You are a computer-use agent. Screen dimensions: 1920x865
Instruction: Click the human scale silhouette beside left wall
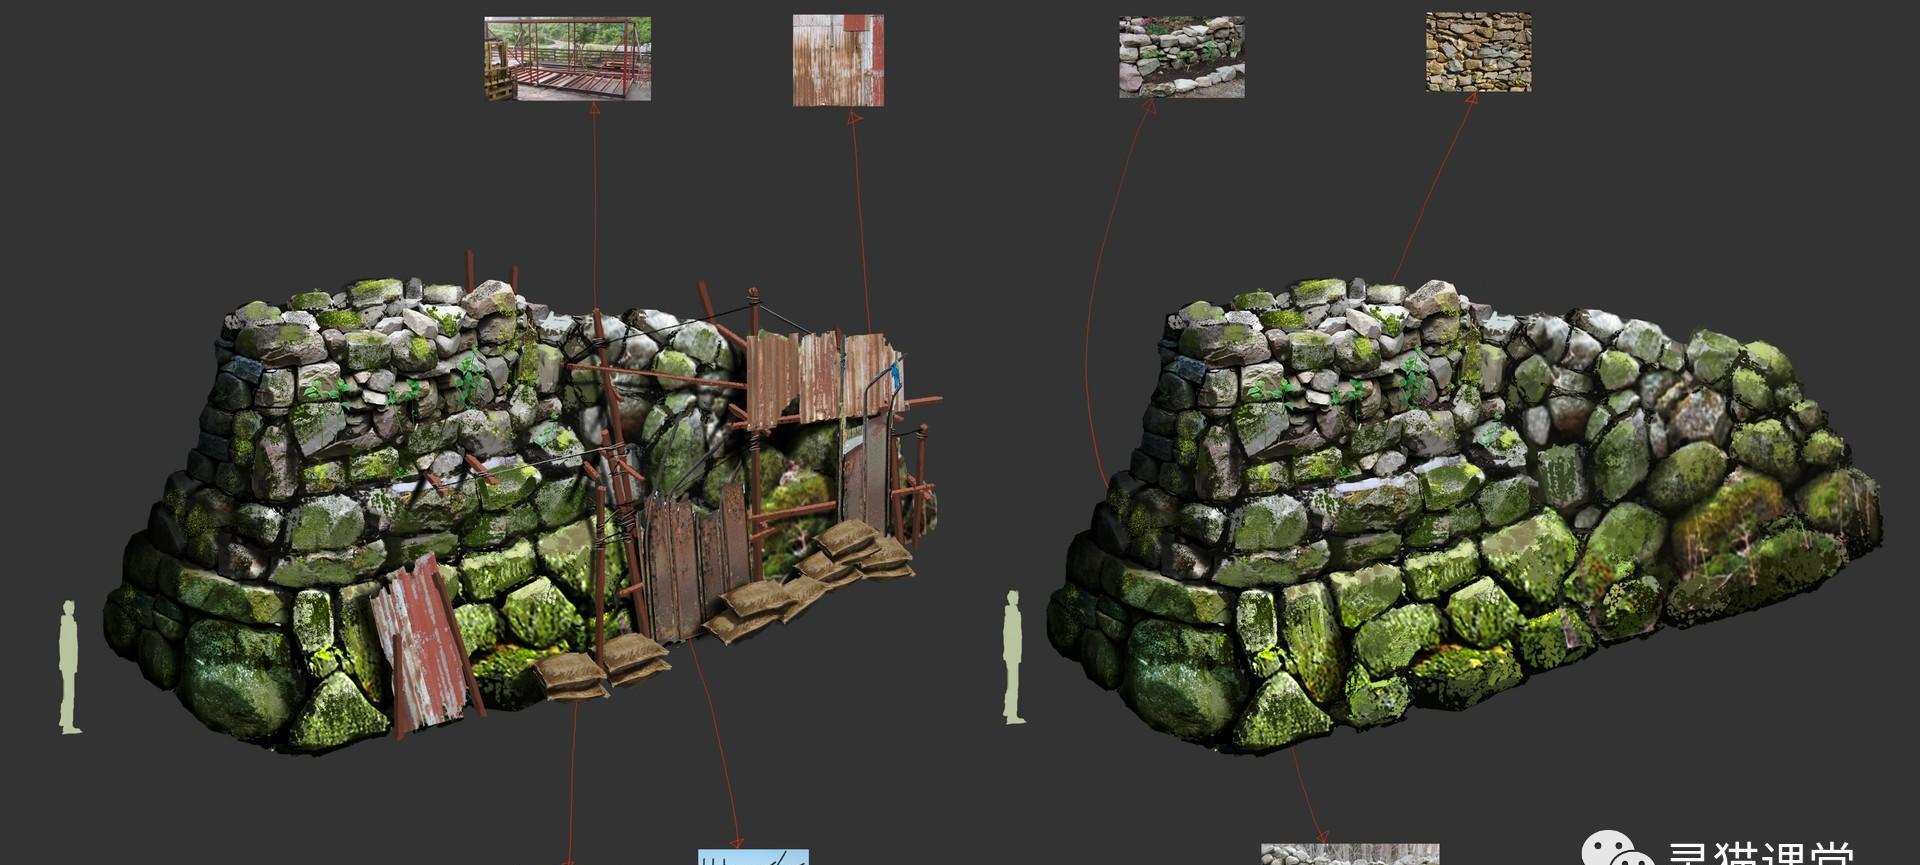click(x=69, y=667)
